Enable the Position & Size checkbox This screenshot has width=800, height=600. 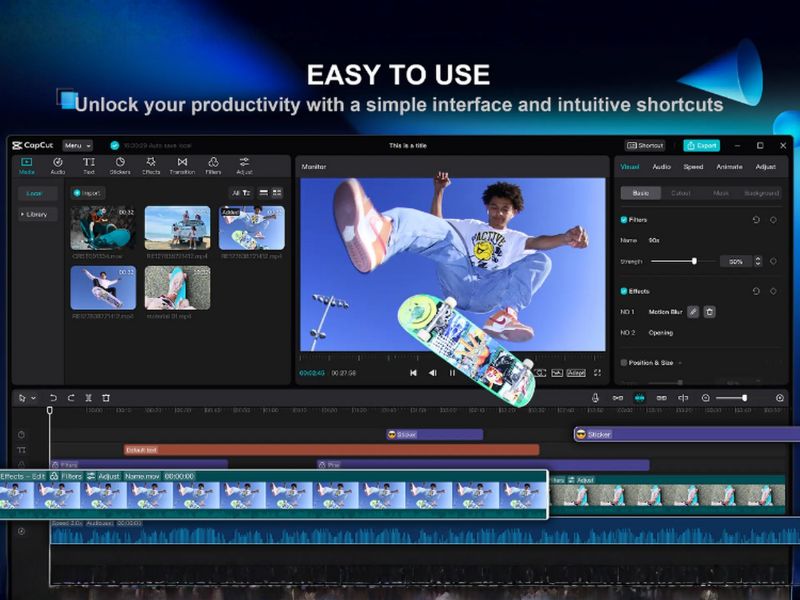coord(623,363)
